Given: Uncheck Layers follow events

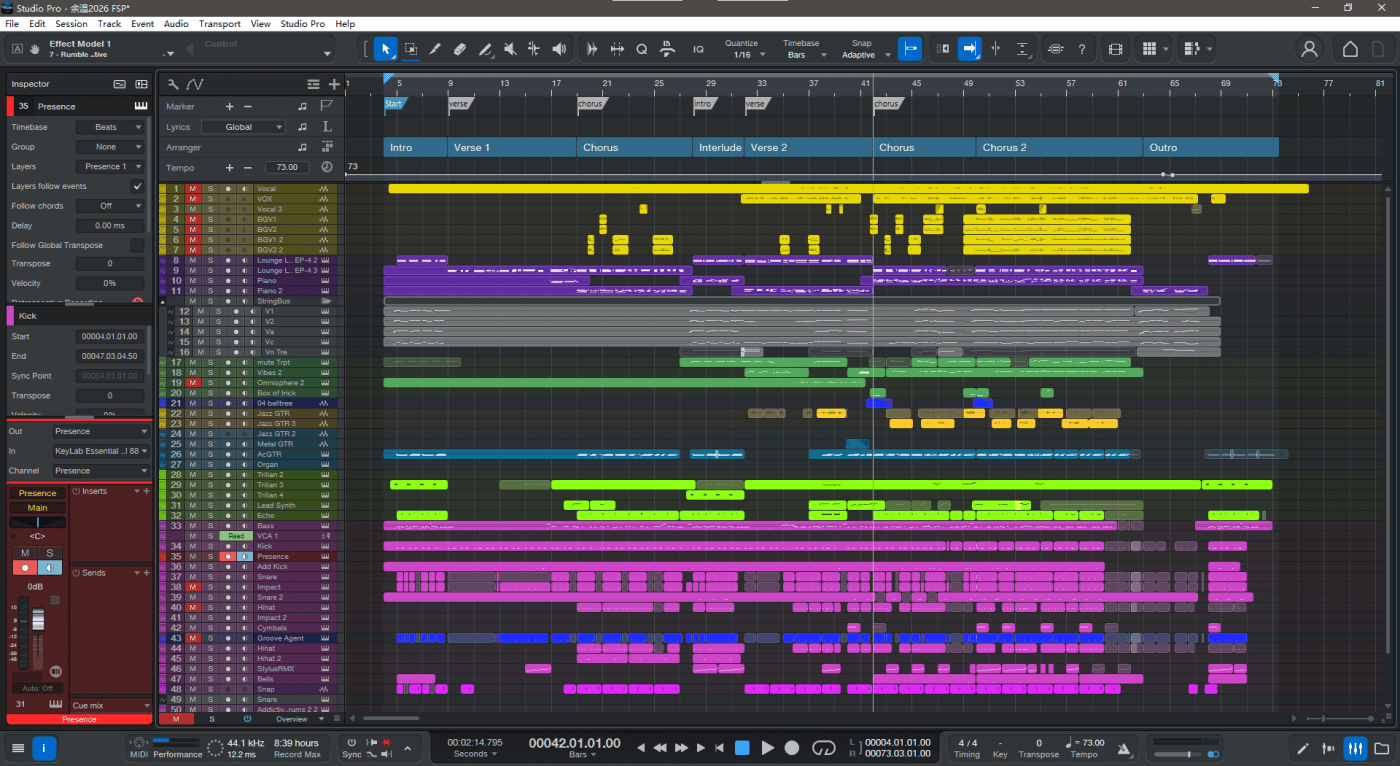Looking at the screenshot, I should click(x=137, y=187).
